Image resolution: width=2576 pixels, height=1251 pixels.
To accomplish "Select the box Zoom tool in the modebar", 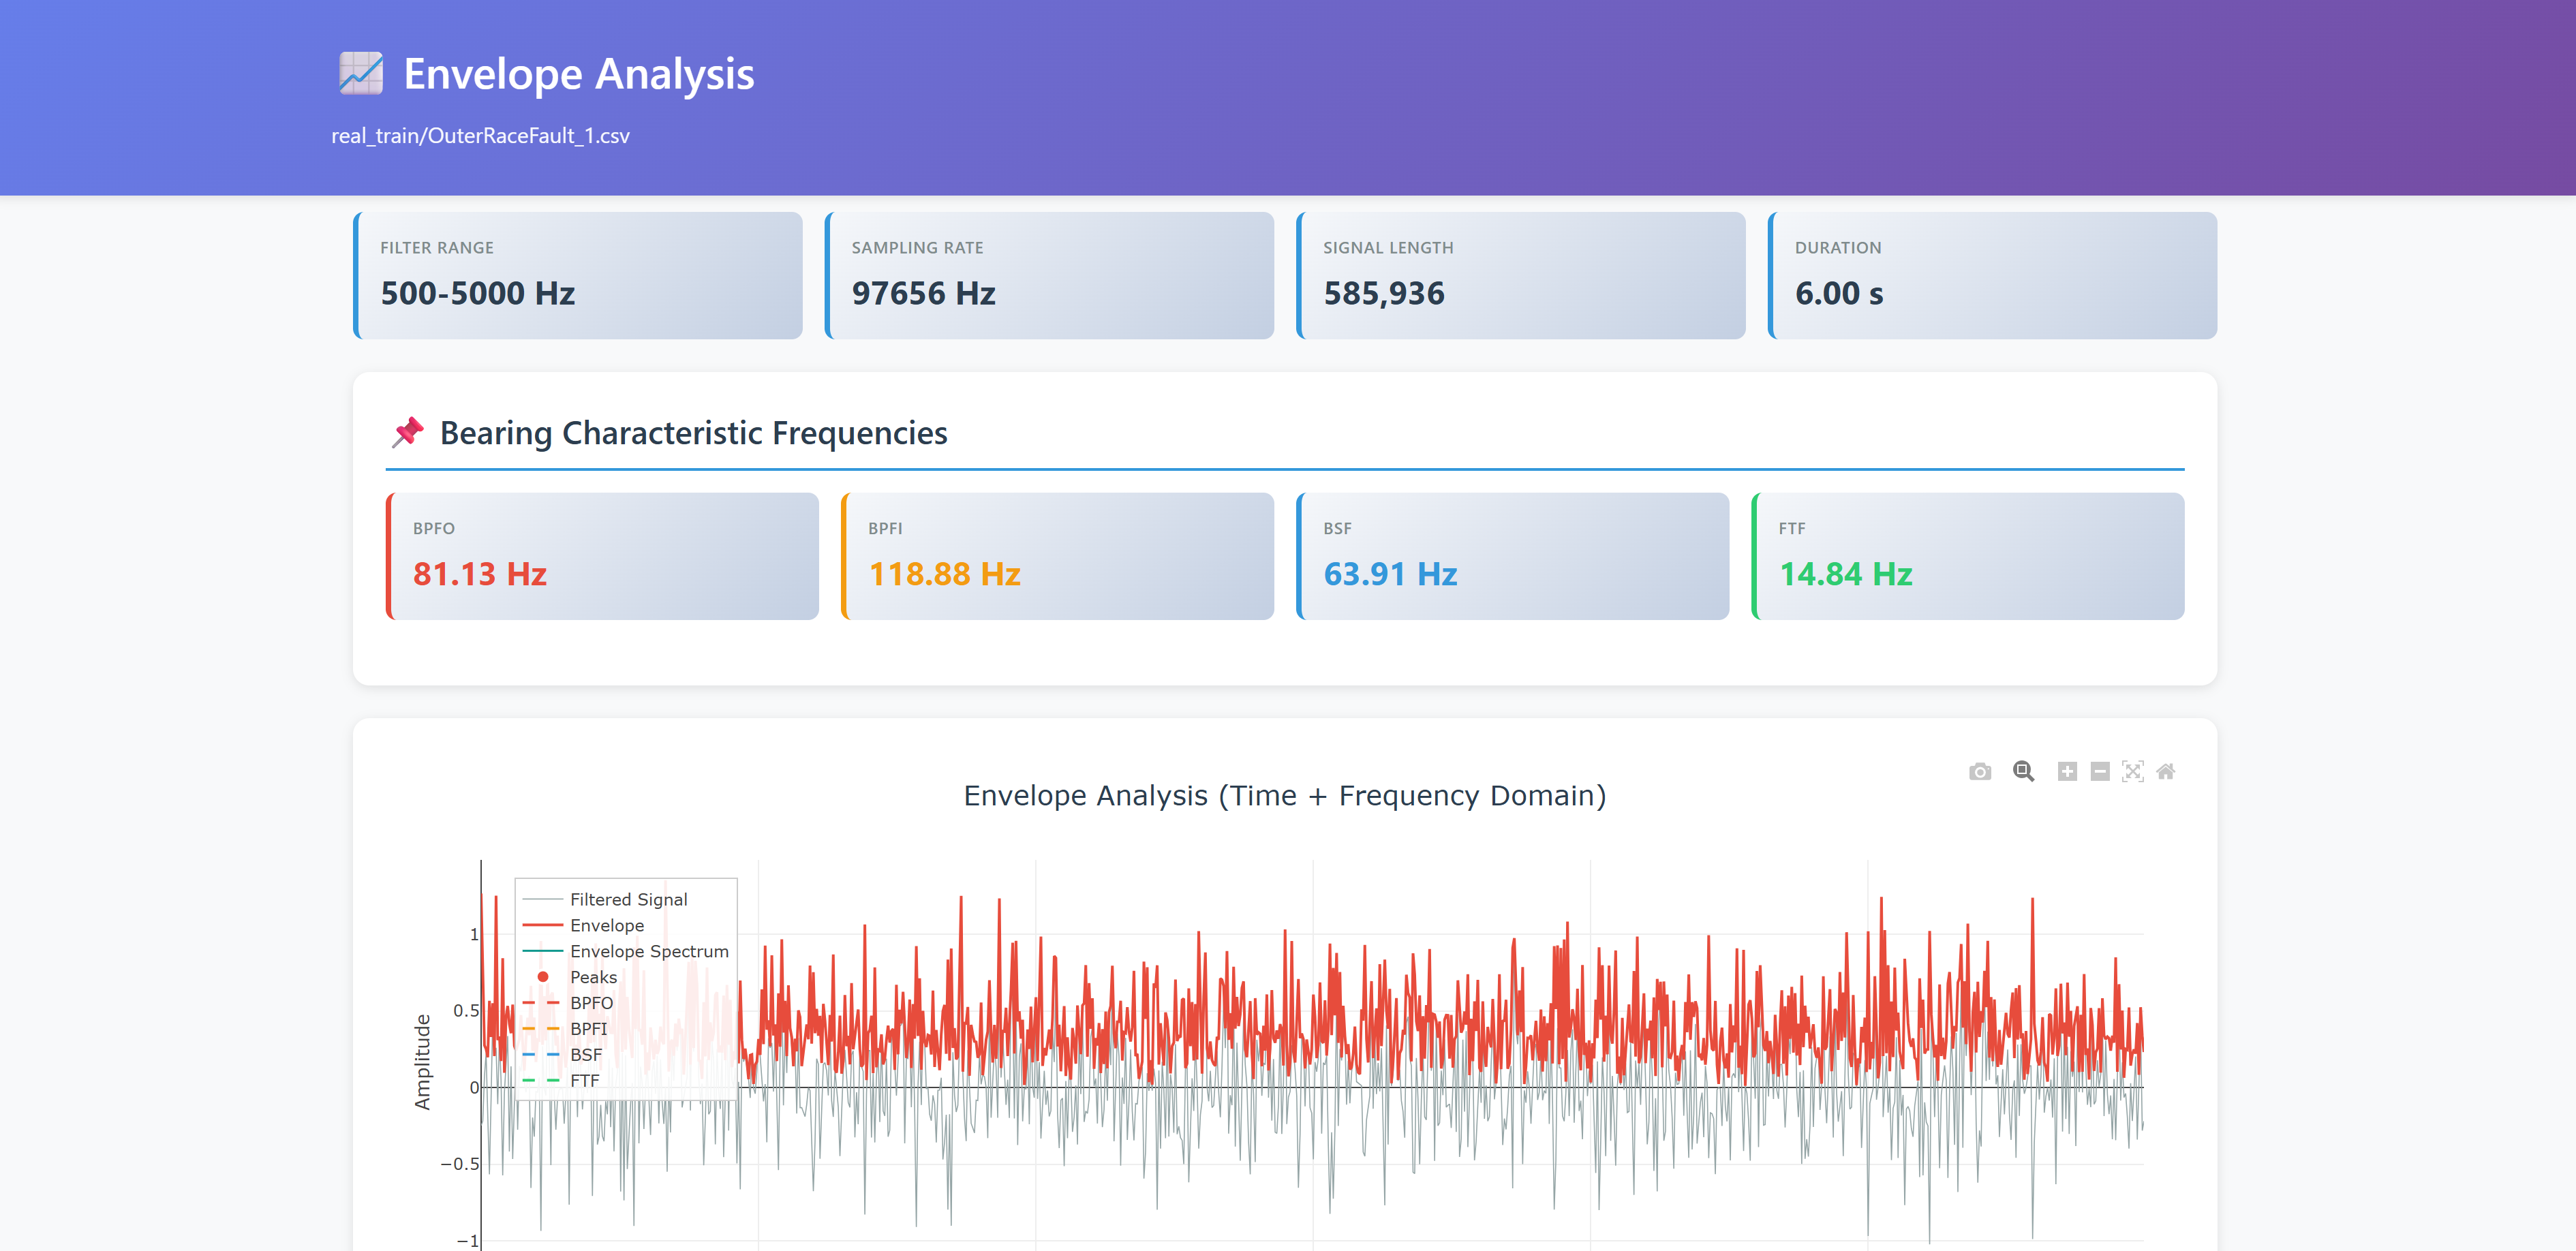I will 2023,771.
